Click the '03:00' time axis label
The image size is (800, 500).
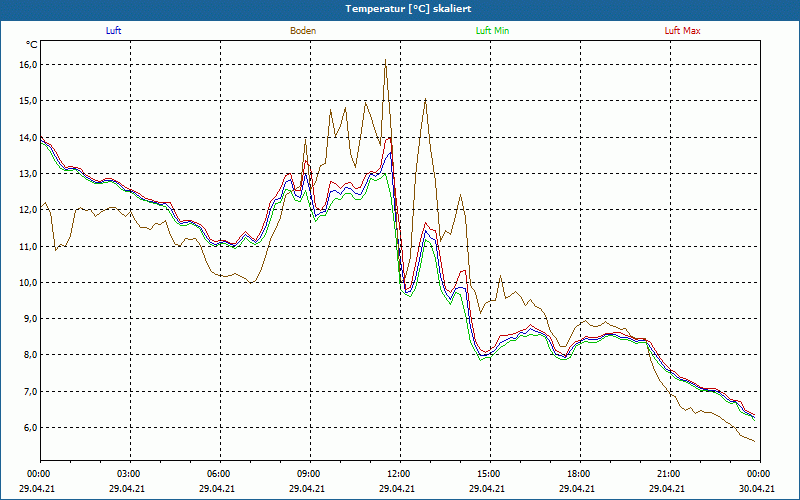click(x=131, y=474)
